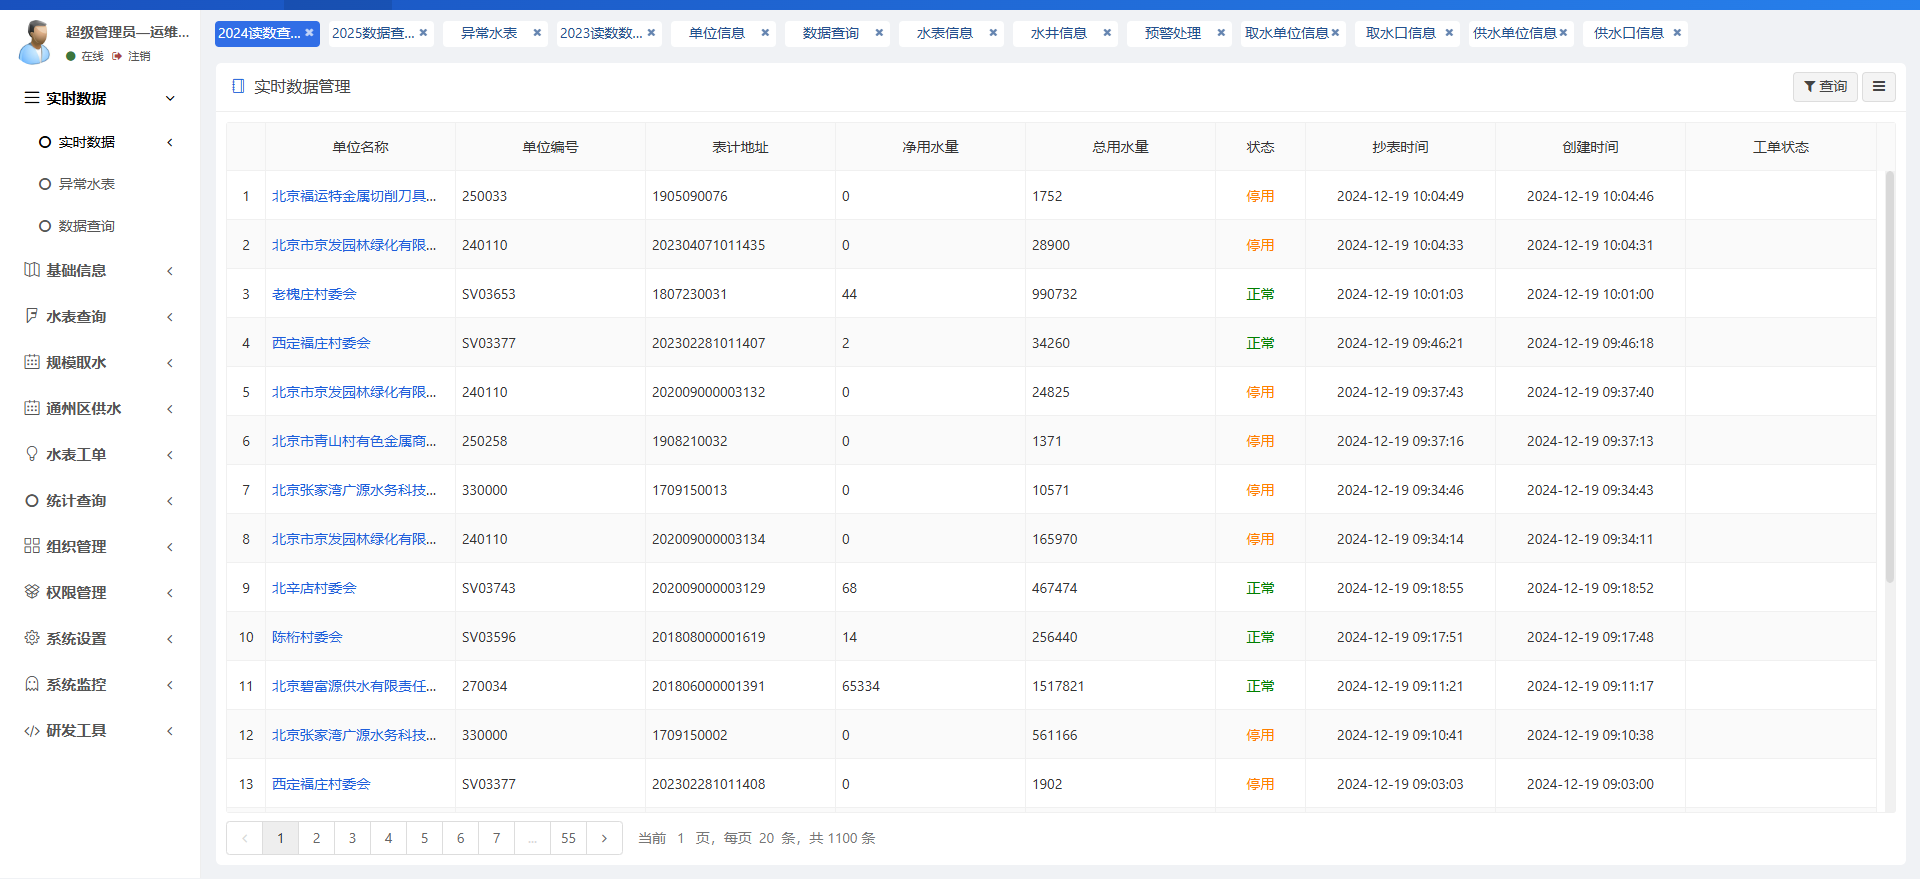Close the 异常水表 tab
This screenshot has width=1920, height=879.
537,33
